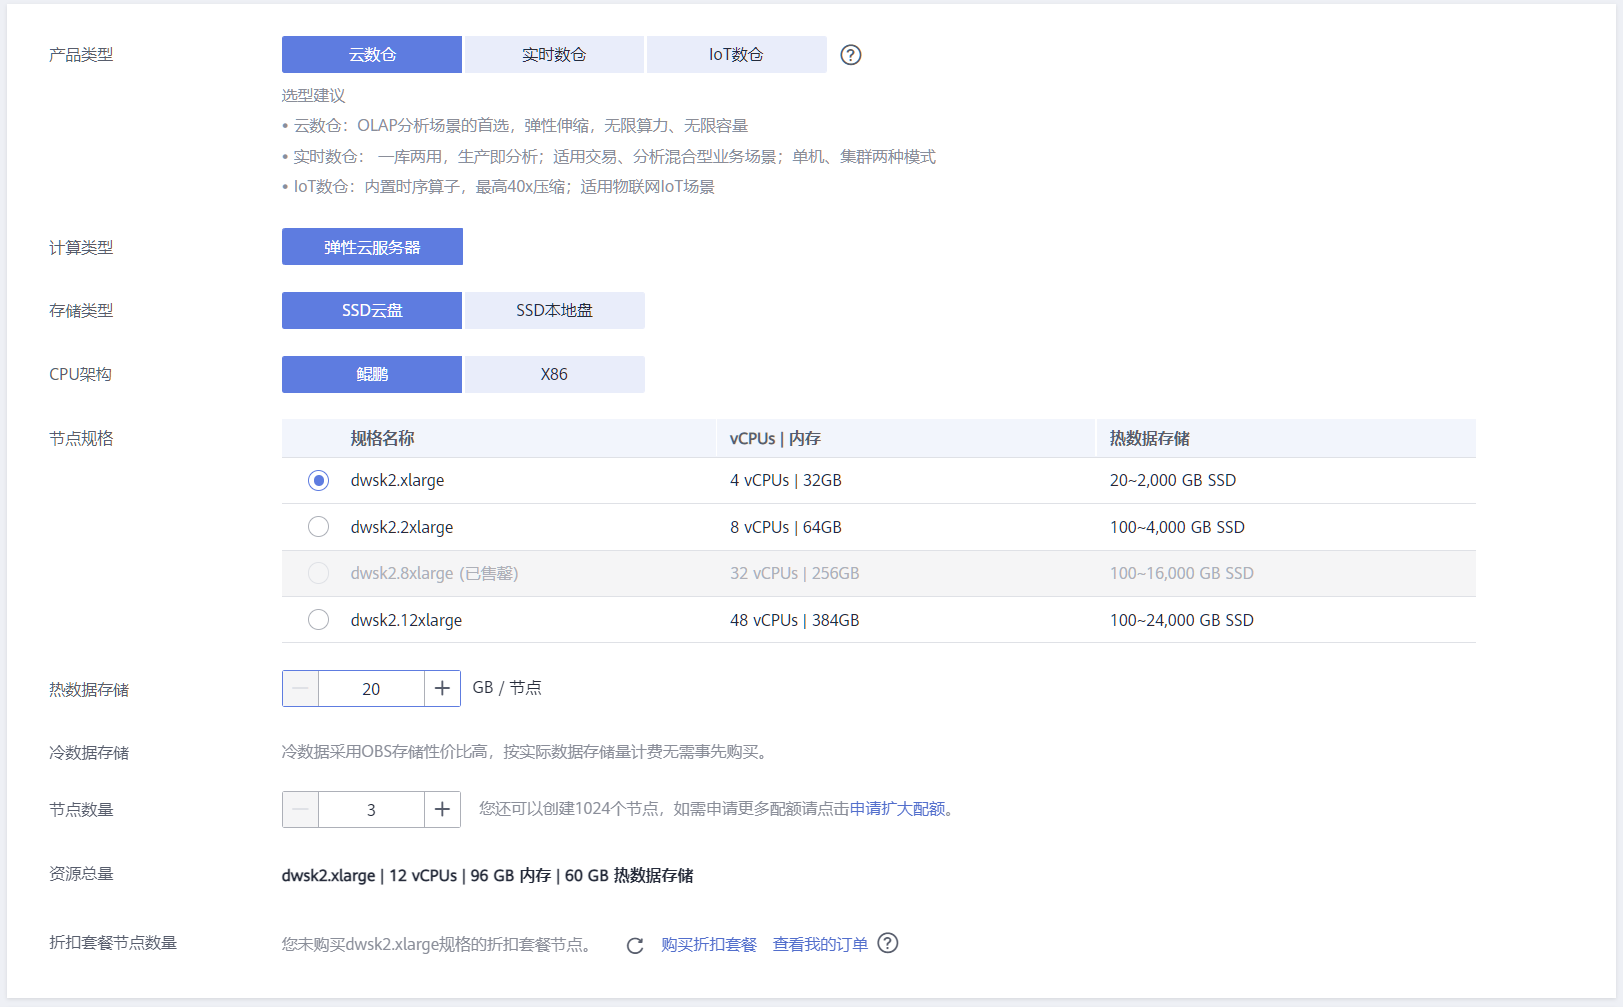Decrease node count with minus button
Image resolution: width=1623 pixels, height=1007 pixels.
click(300, 809)
